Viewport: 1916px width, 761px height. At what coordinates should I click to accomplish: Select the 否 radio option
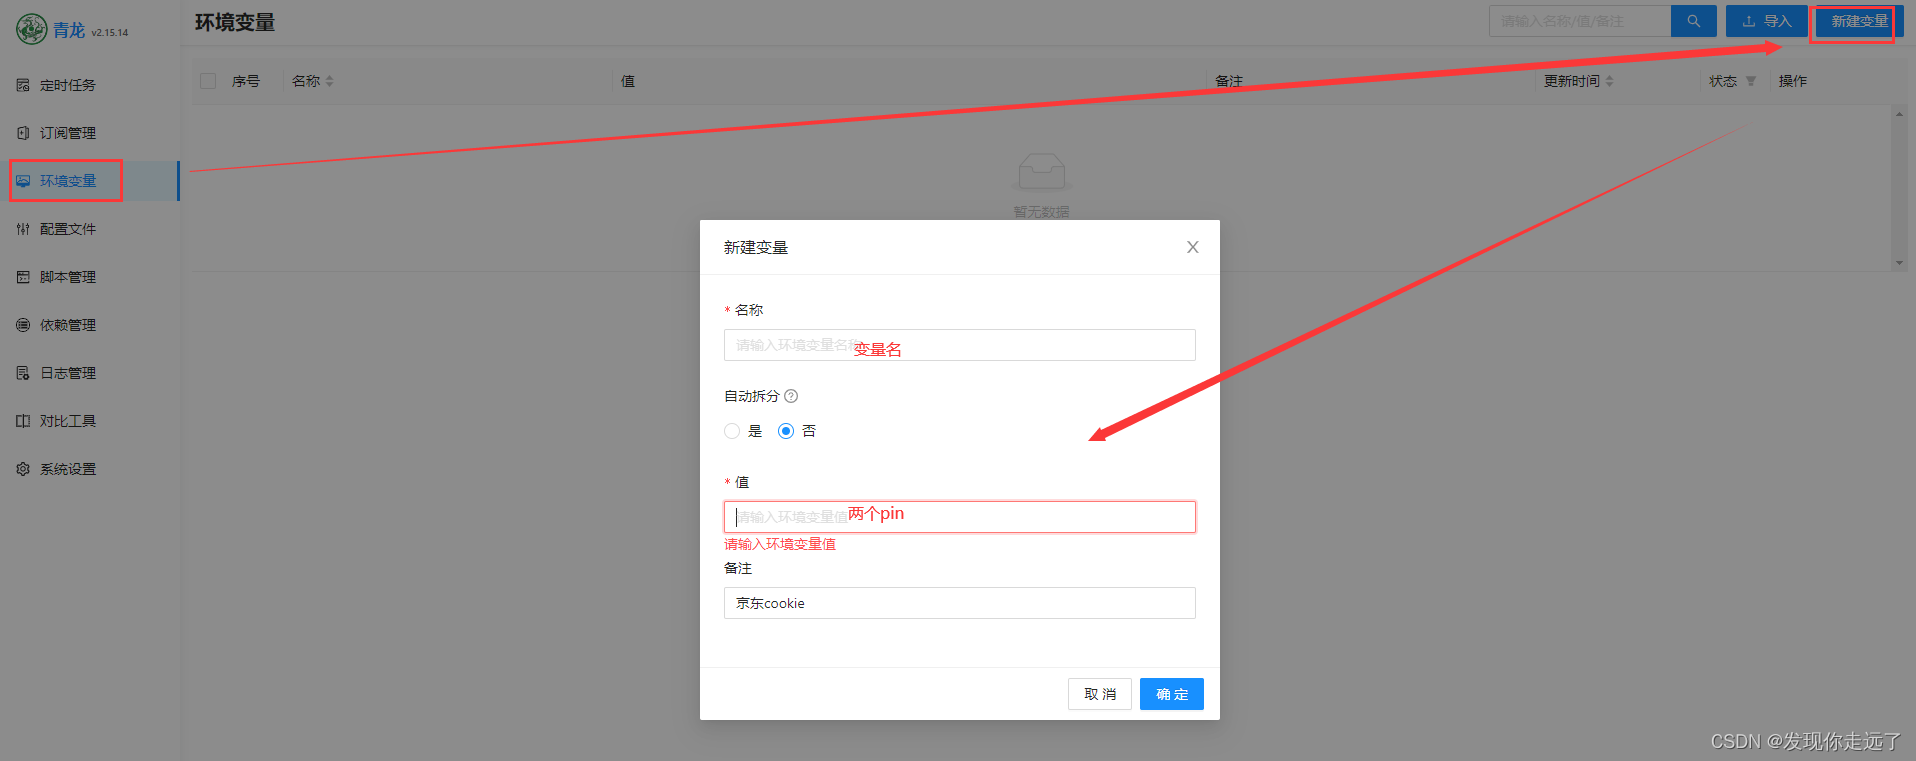click(x=786, y=431)
